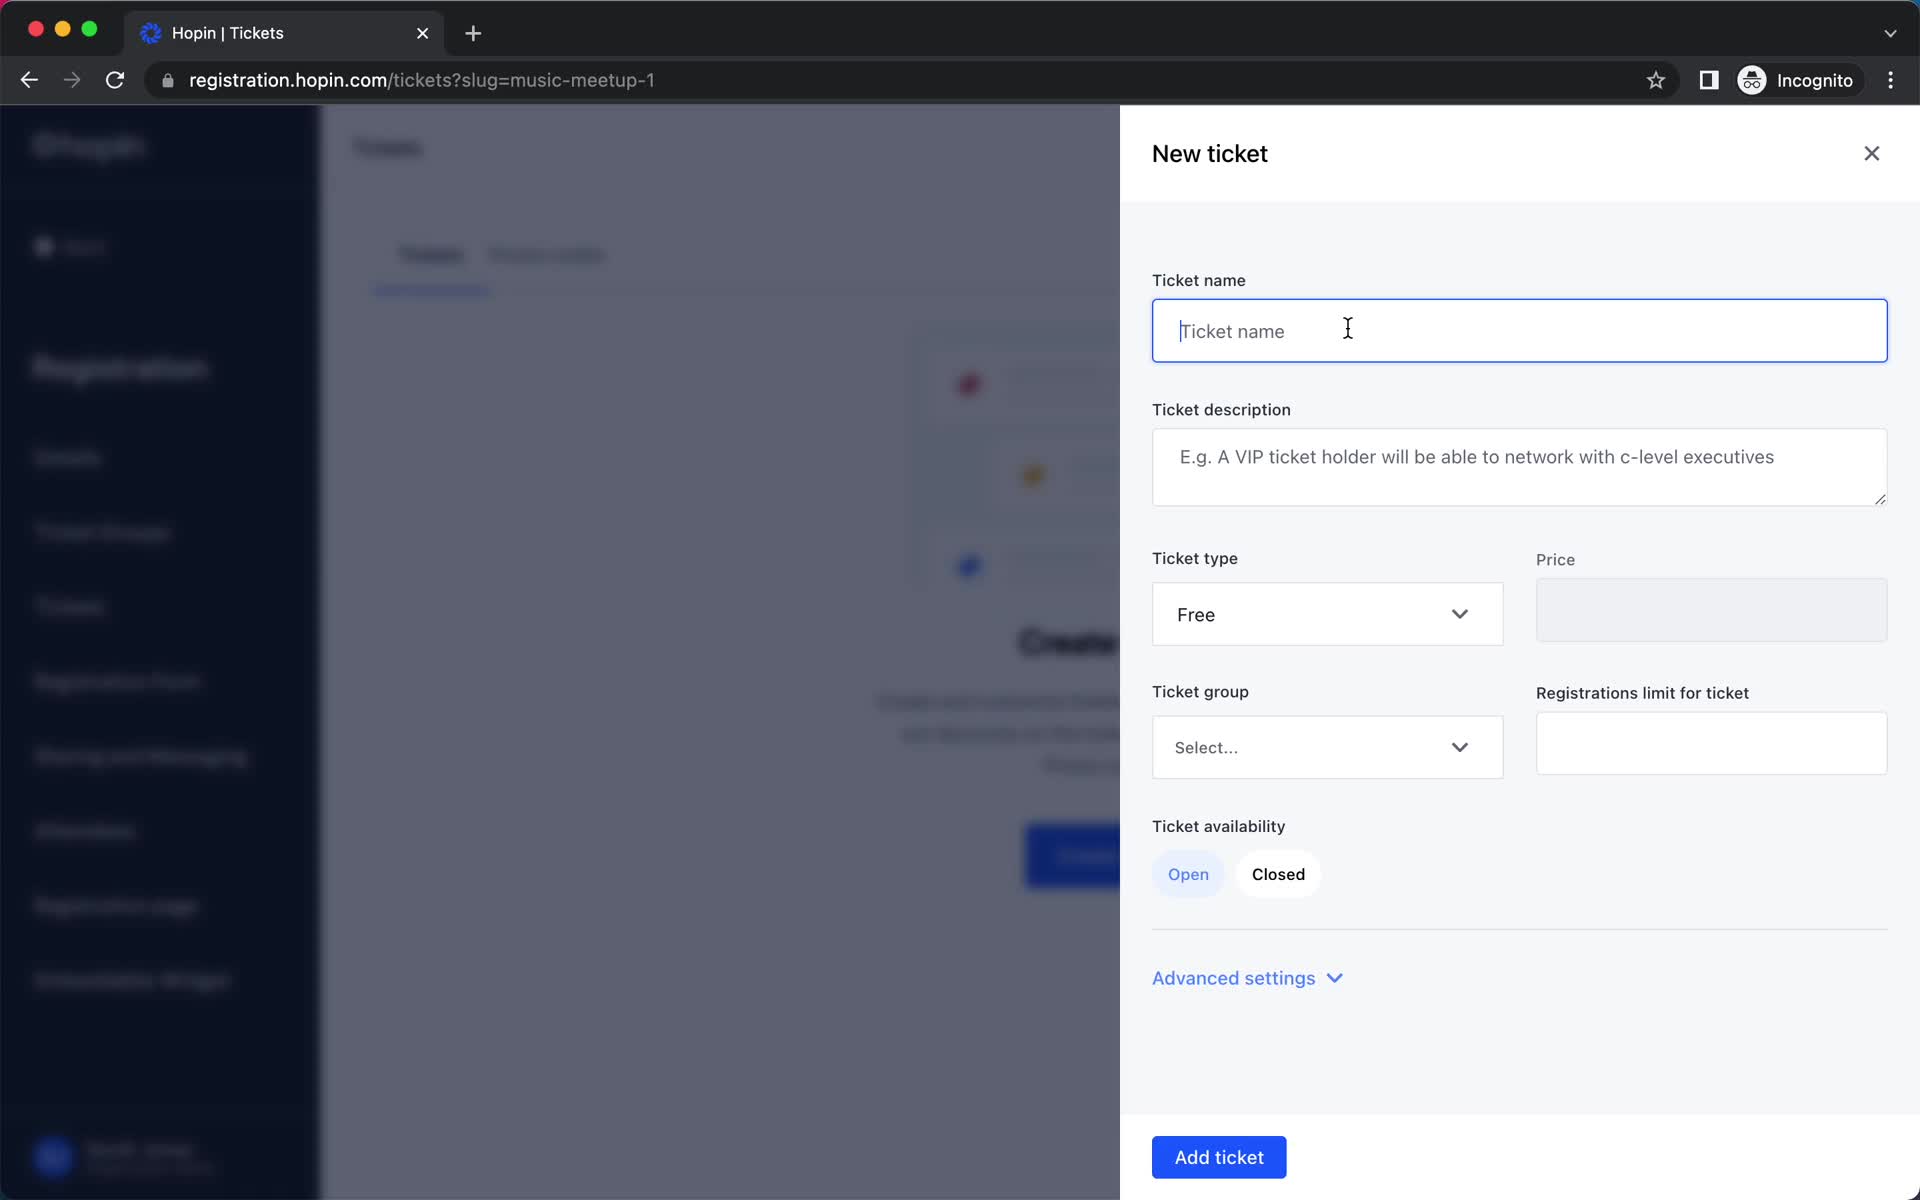1920x1200 pixels.
Task: Click the Incognito profile icon
Action: point(1751,79)
